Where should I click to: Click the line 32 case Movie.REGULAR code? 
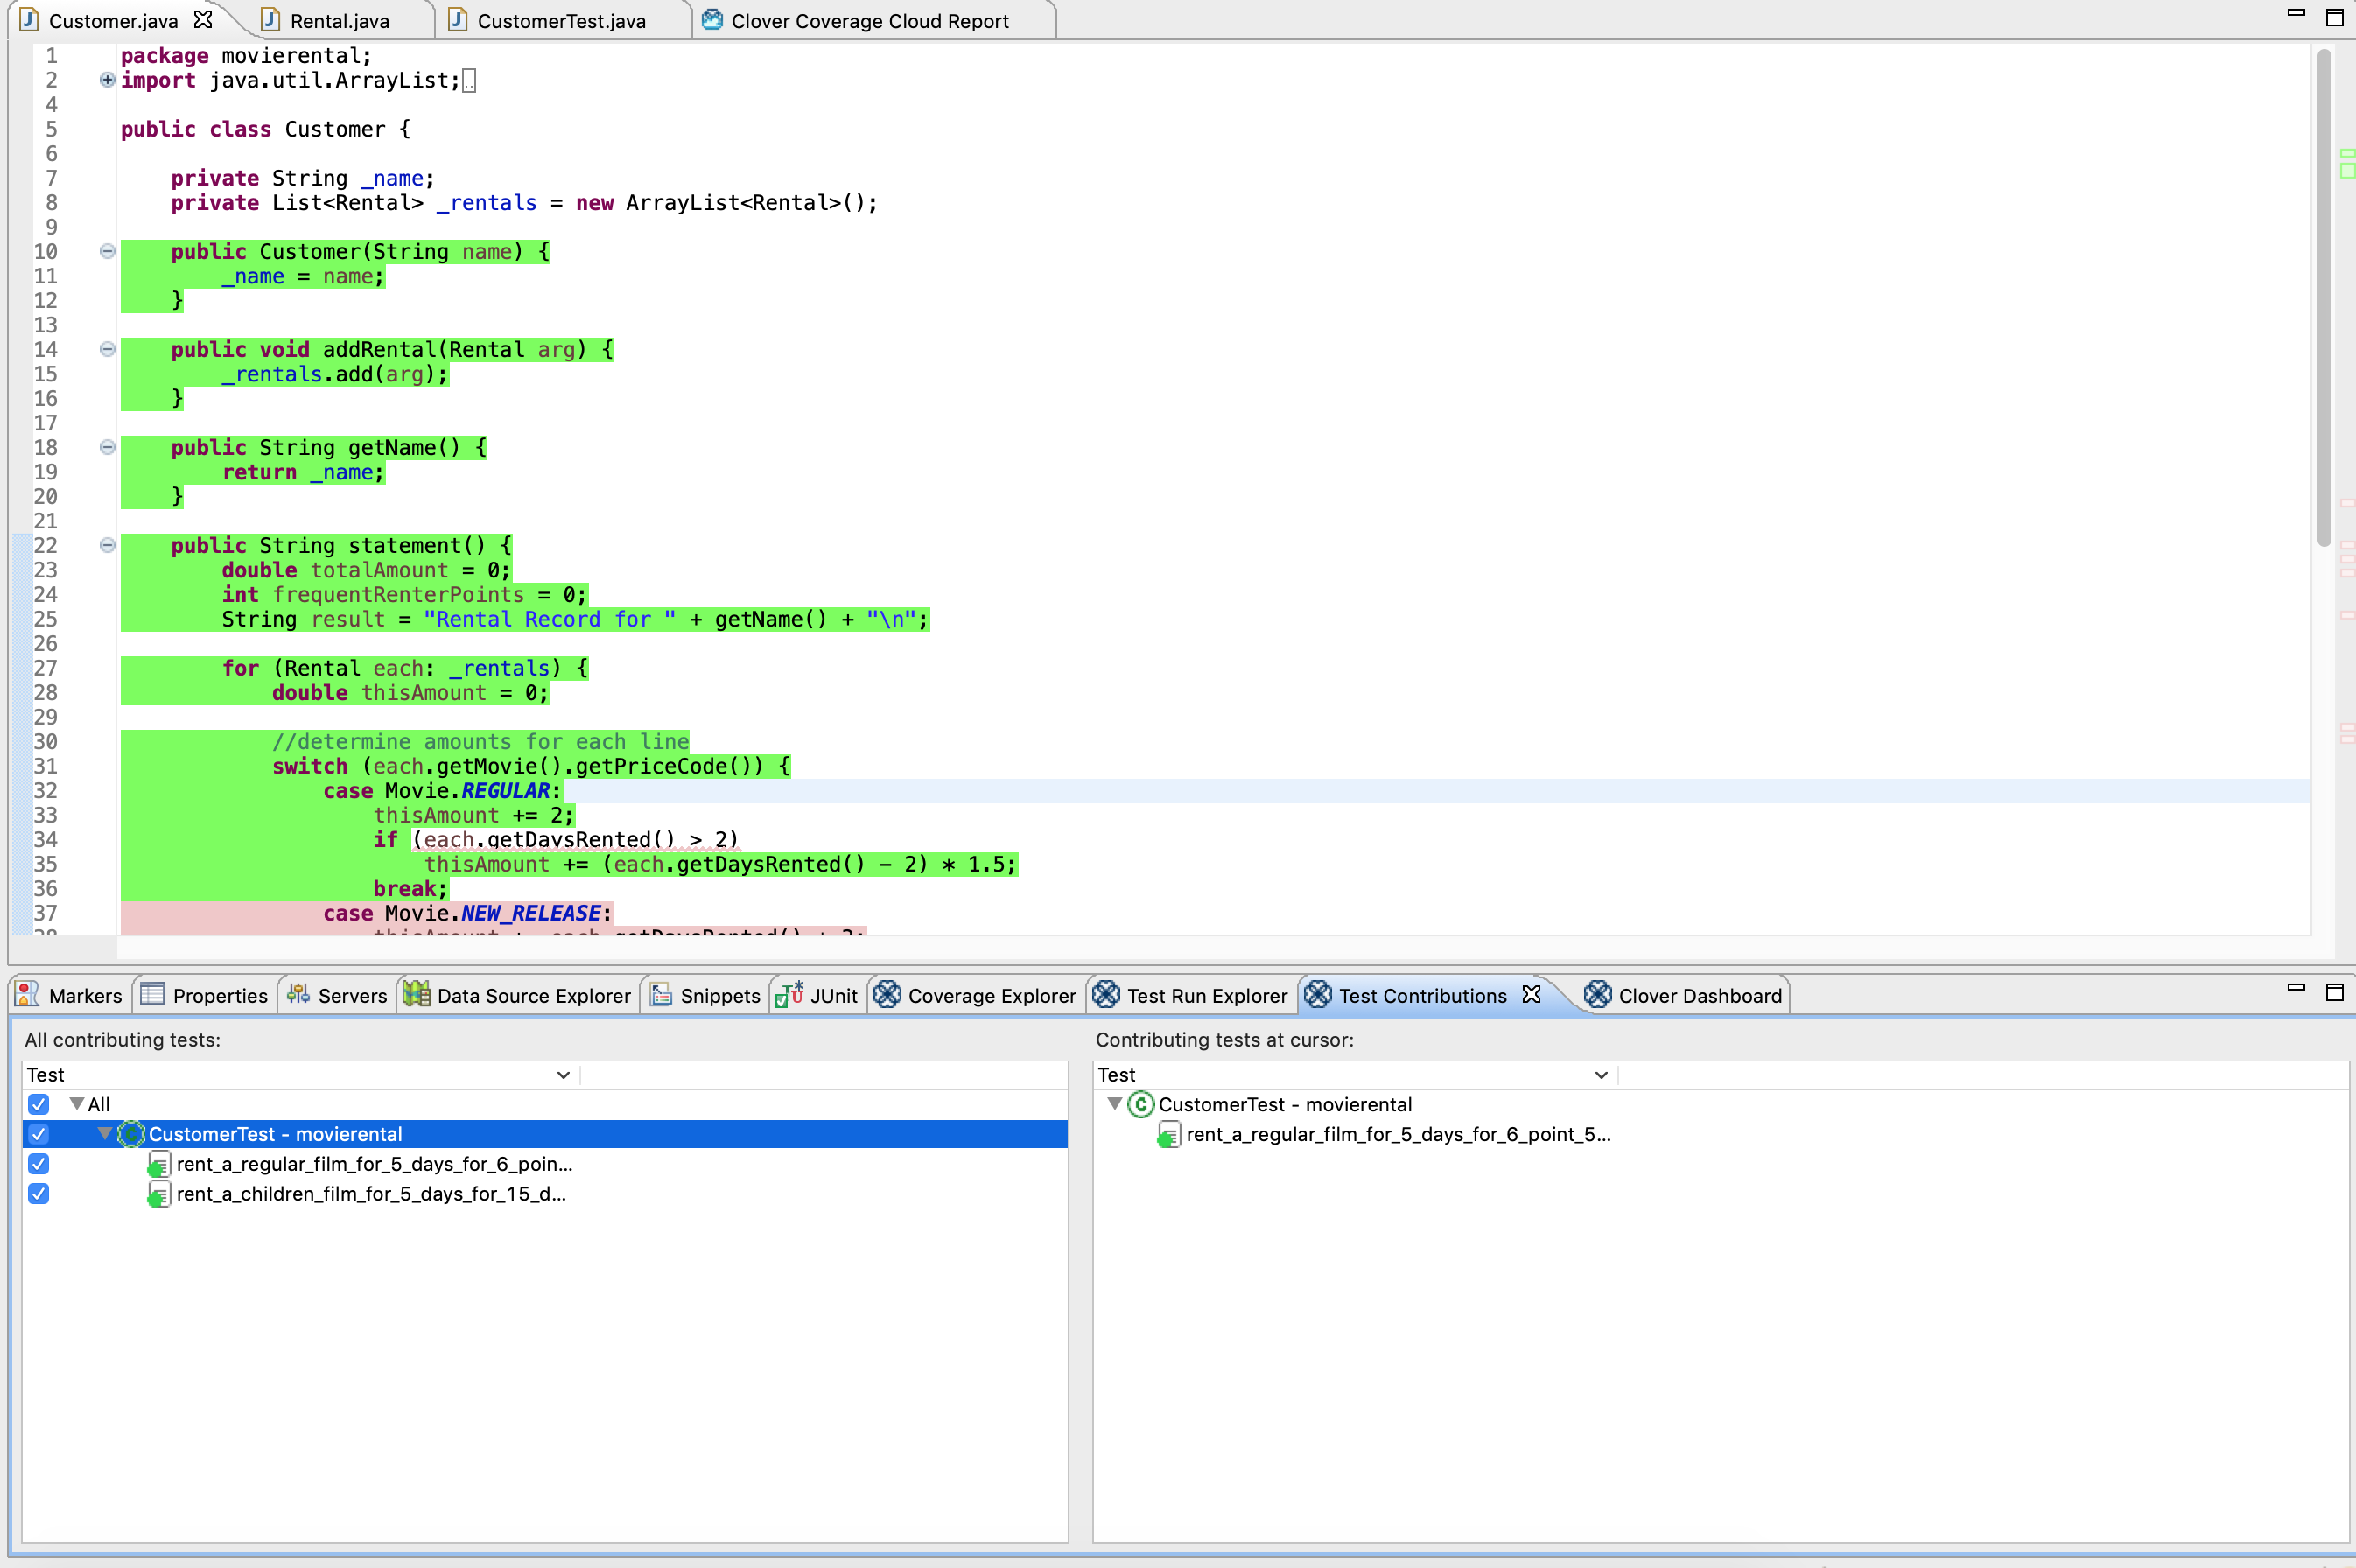[441, 791]
